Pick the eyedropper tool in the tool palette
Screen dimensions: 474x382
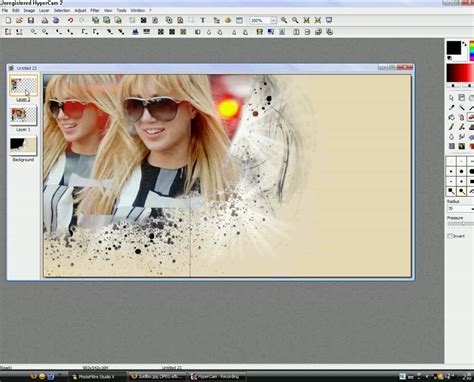452,108
